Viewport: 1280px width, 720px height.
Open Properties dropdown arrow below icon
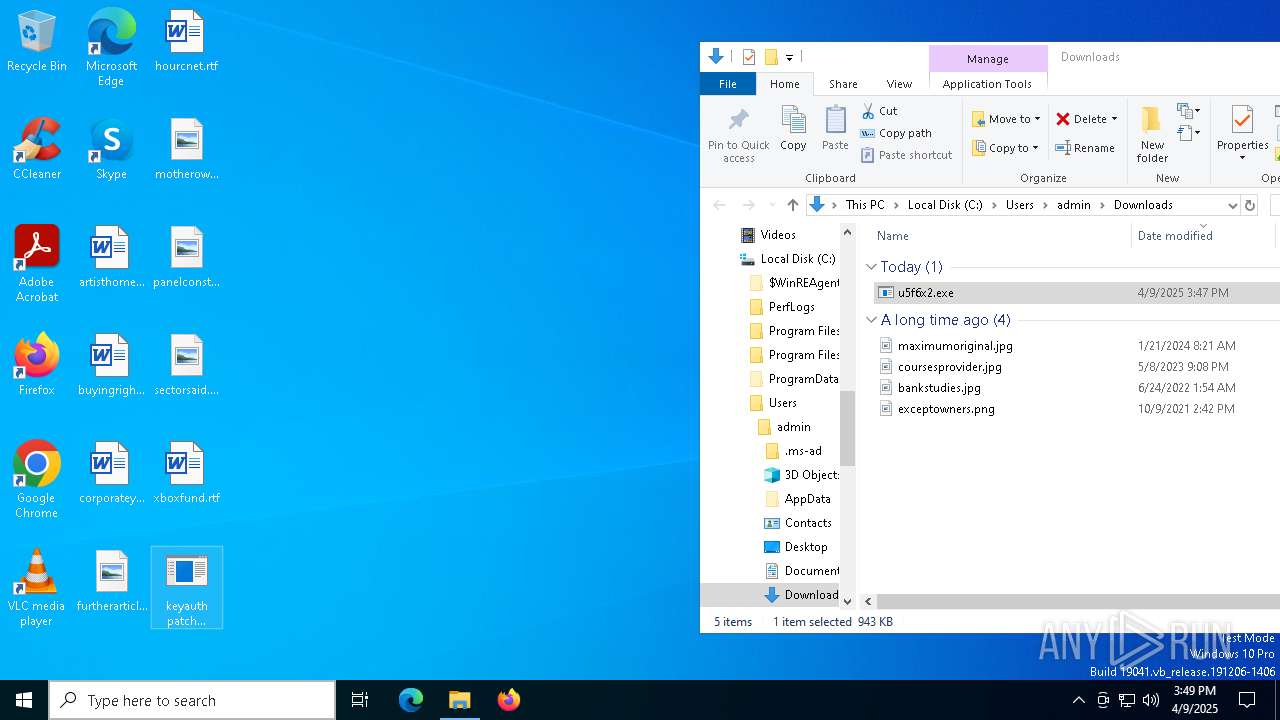pyautogui.click(x=1242, y=158)
